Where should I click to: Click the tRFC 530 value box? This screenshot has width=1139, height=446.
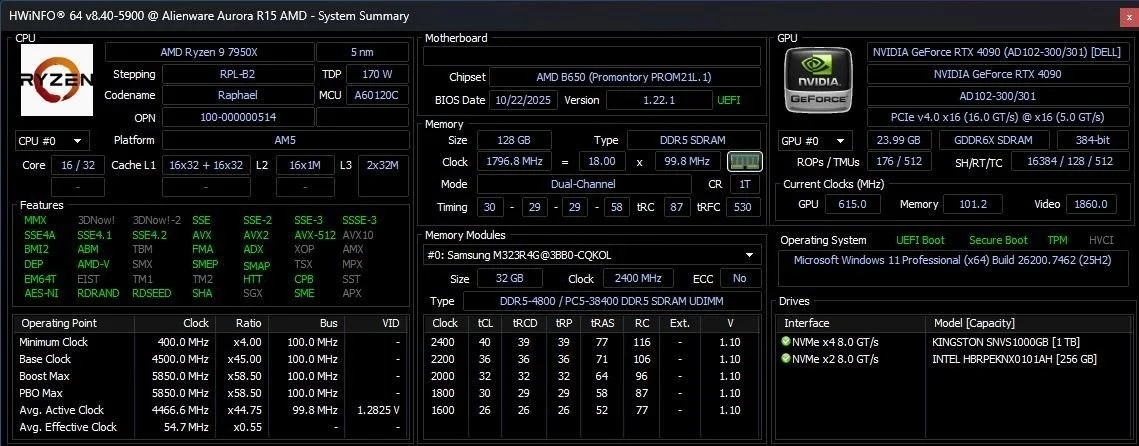point(745,208)
